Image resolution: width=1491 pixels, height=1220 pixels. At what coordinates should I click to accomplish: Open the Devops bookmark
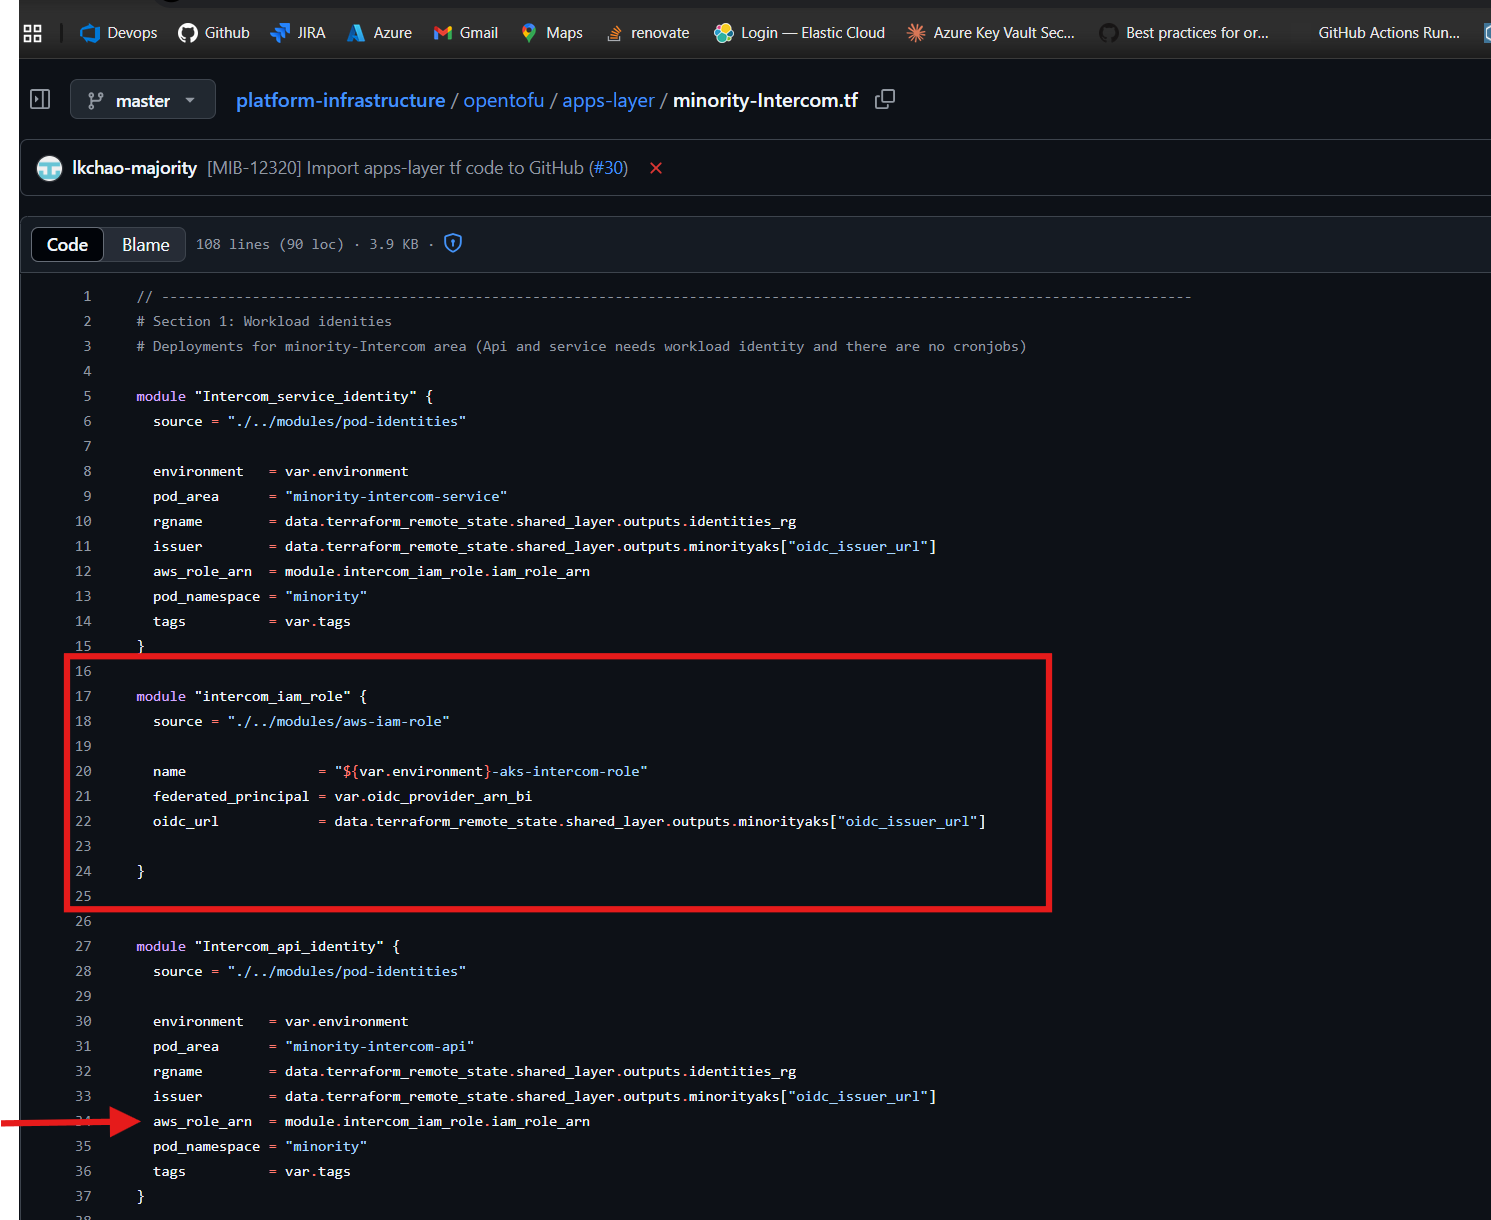tap(119, 33)
